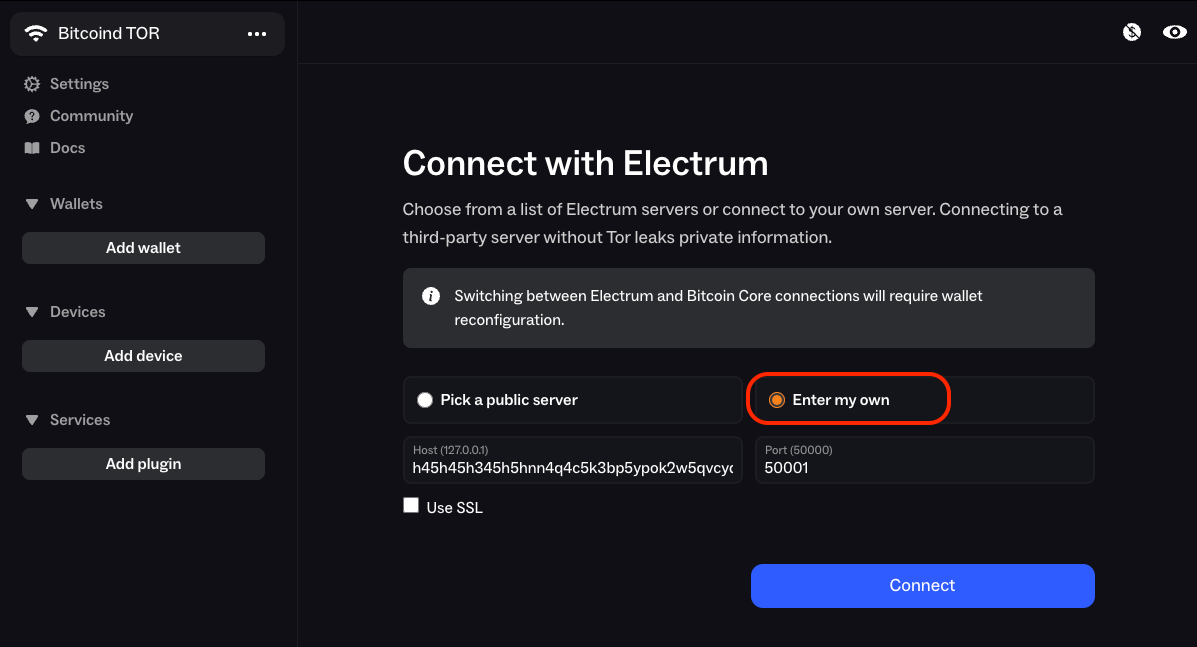The image size is (1197, 647).
Task: Toggle the eye icon to hide balances
Action: coord(1174,31)
